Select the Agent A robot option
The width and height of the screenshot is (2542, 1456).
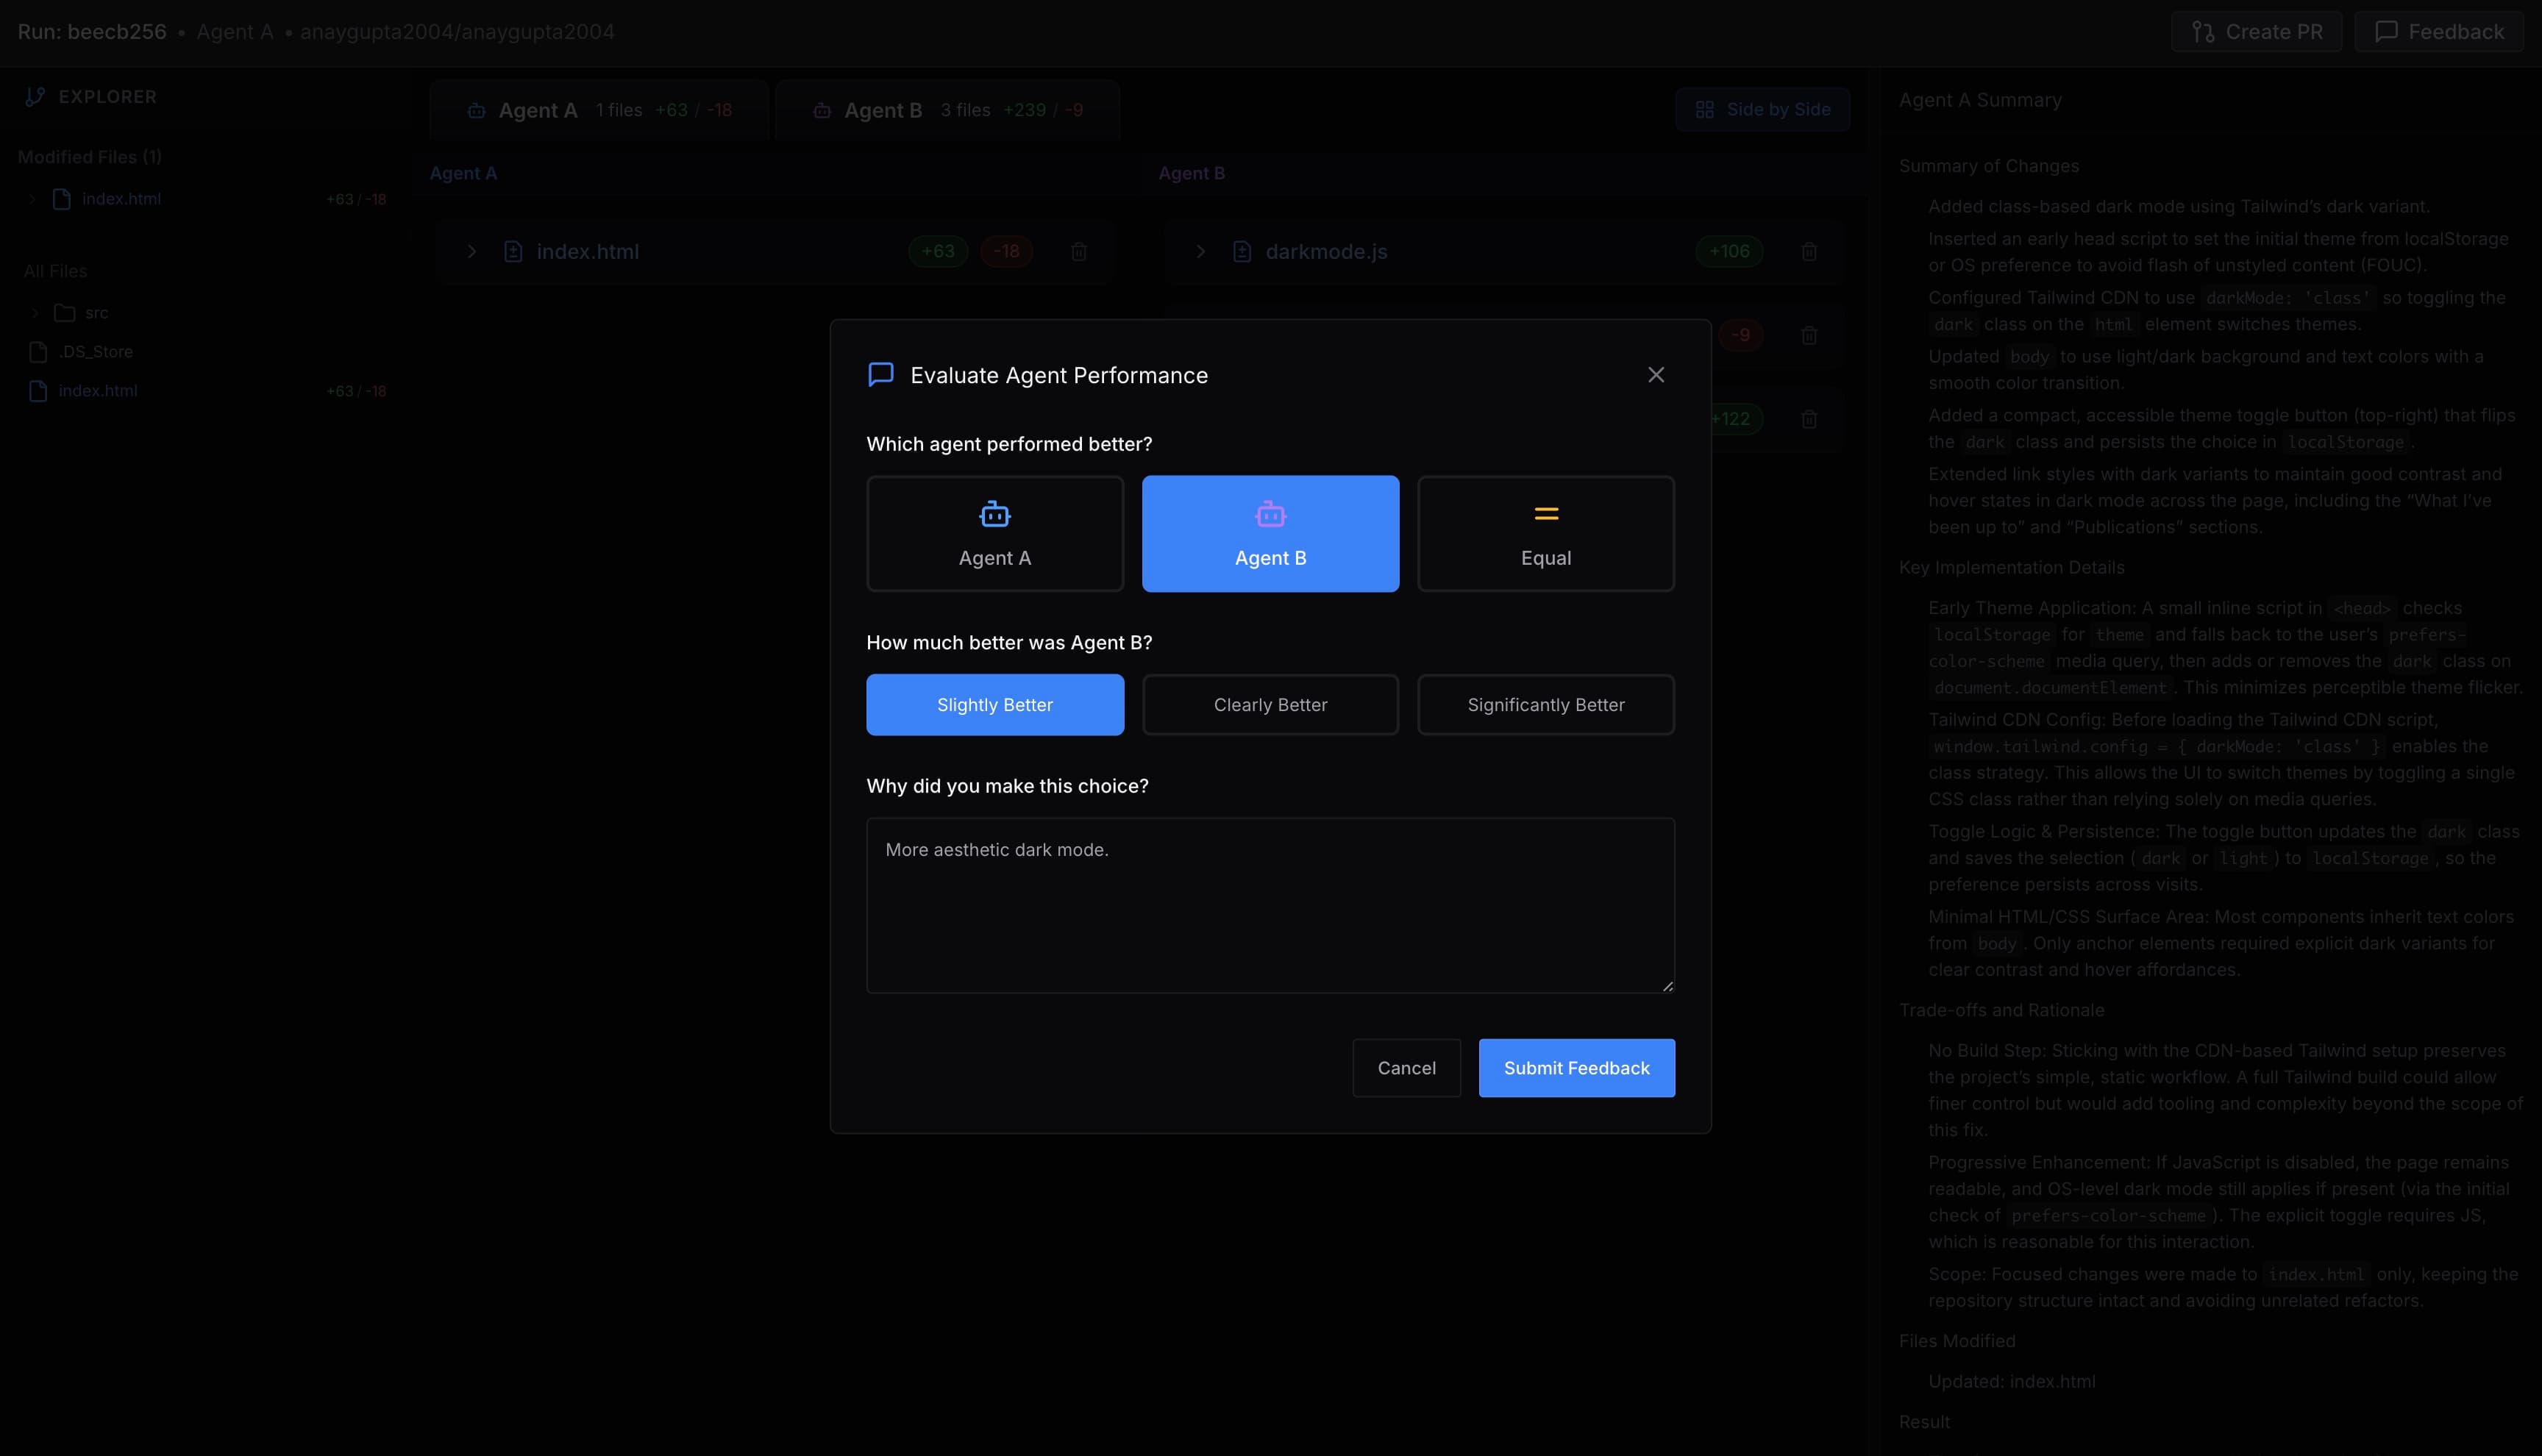[994, 533]
